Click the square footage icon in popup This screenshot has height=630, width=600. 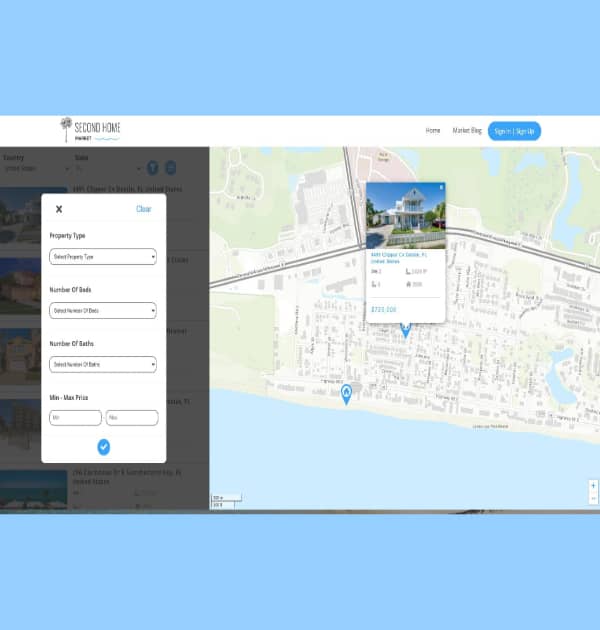point(408,271)
